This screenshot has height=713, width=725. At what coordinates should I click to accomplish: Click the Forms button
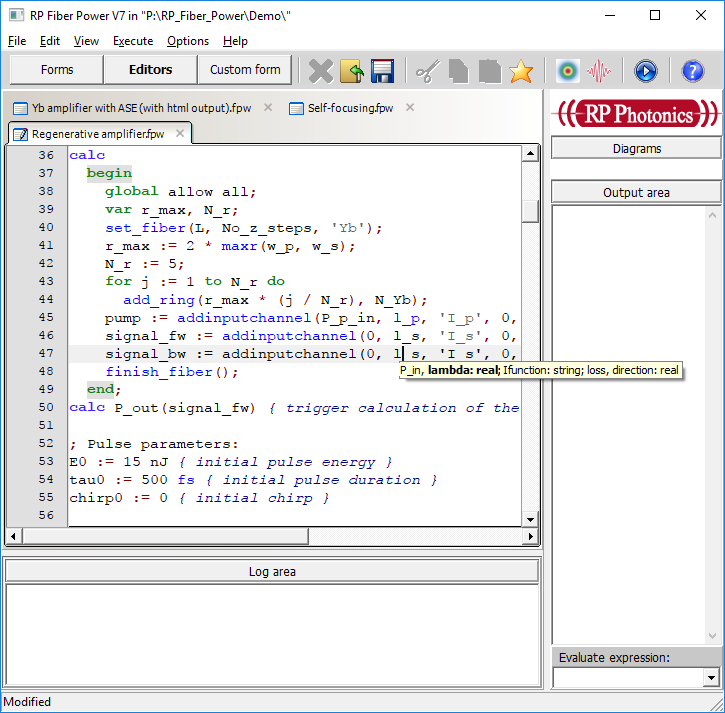pyautogui.click(x=57, y=70)
